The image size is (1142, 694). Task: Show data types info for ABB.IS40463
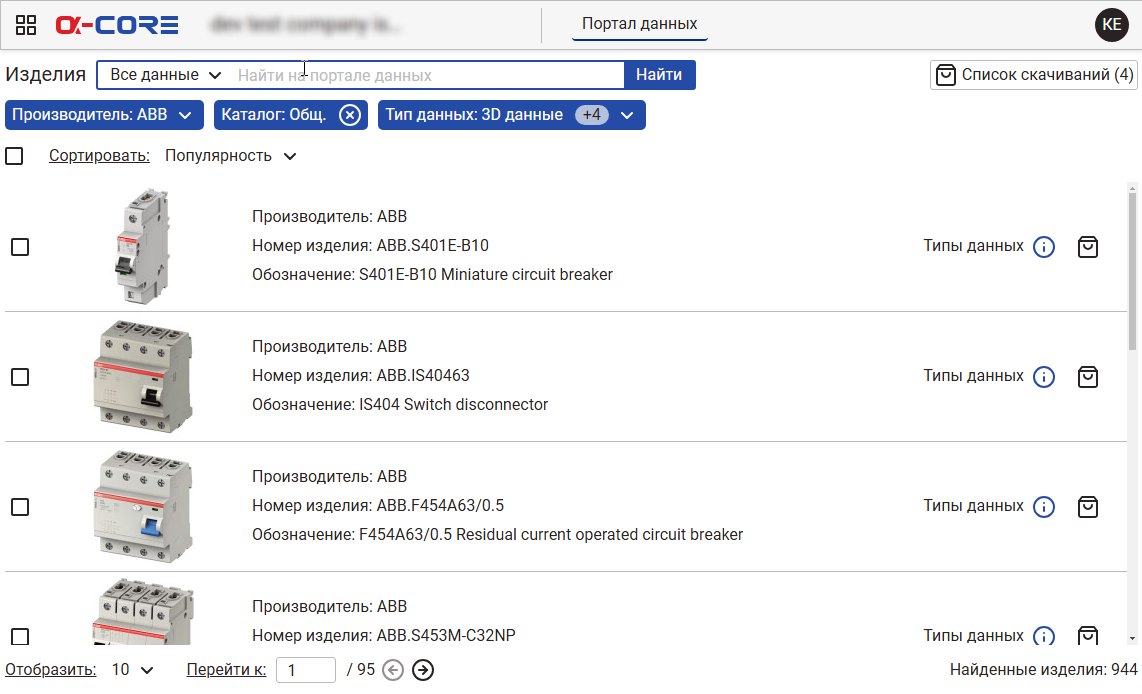[x=1044, y=376]
